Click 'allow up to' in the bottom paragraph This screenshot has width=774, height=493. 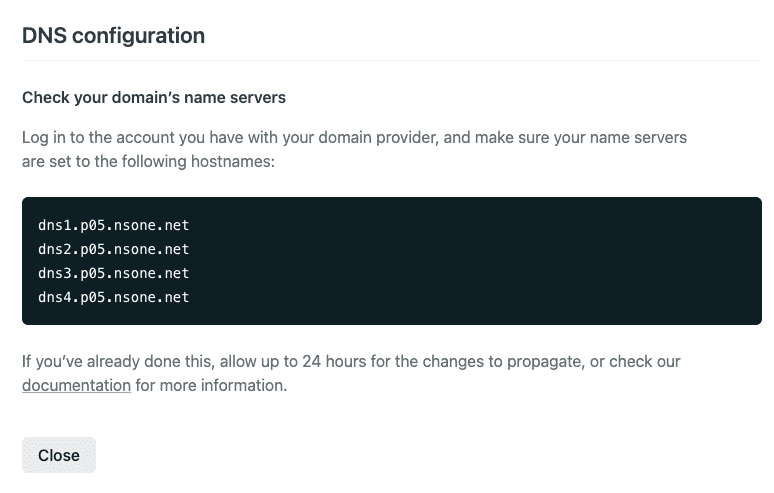[x=272, y=361]
